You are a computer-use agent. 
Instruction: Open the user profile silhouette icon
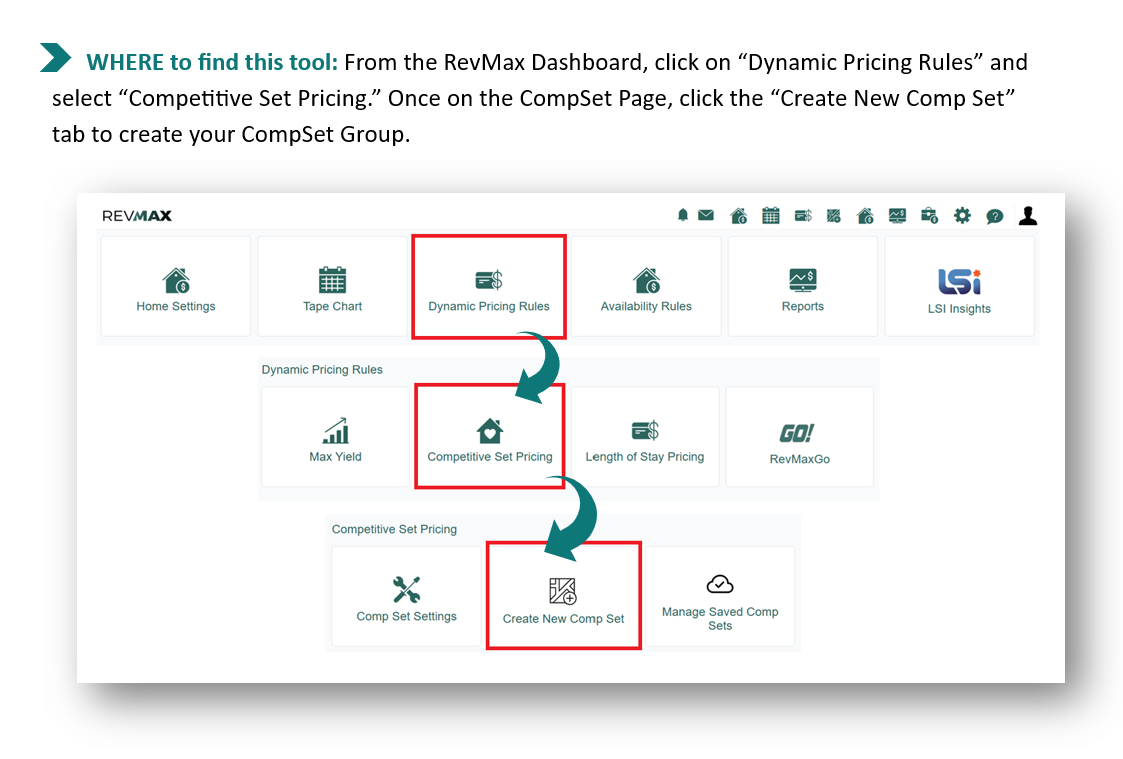(1028, 216)
